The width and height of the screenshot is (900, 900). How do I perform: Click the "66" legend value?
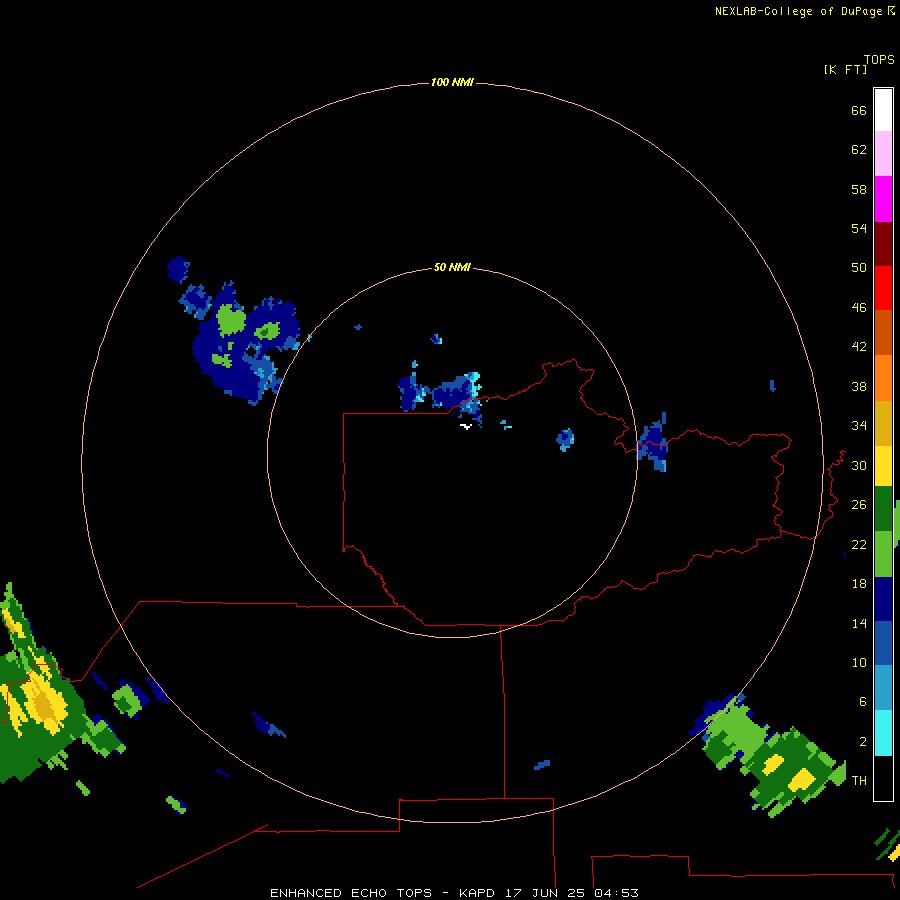[x=859, y=111]
